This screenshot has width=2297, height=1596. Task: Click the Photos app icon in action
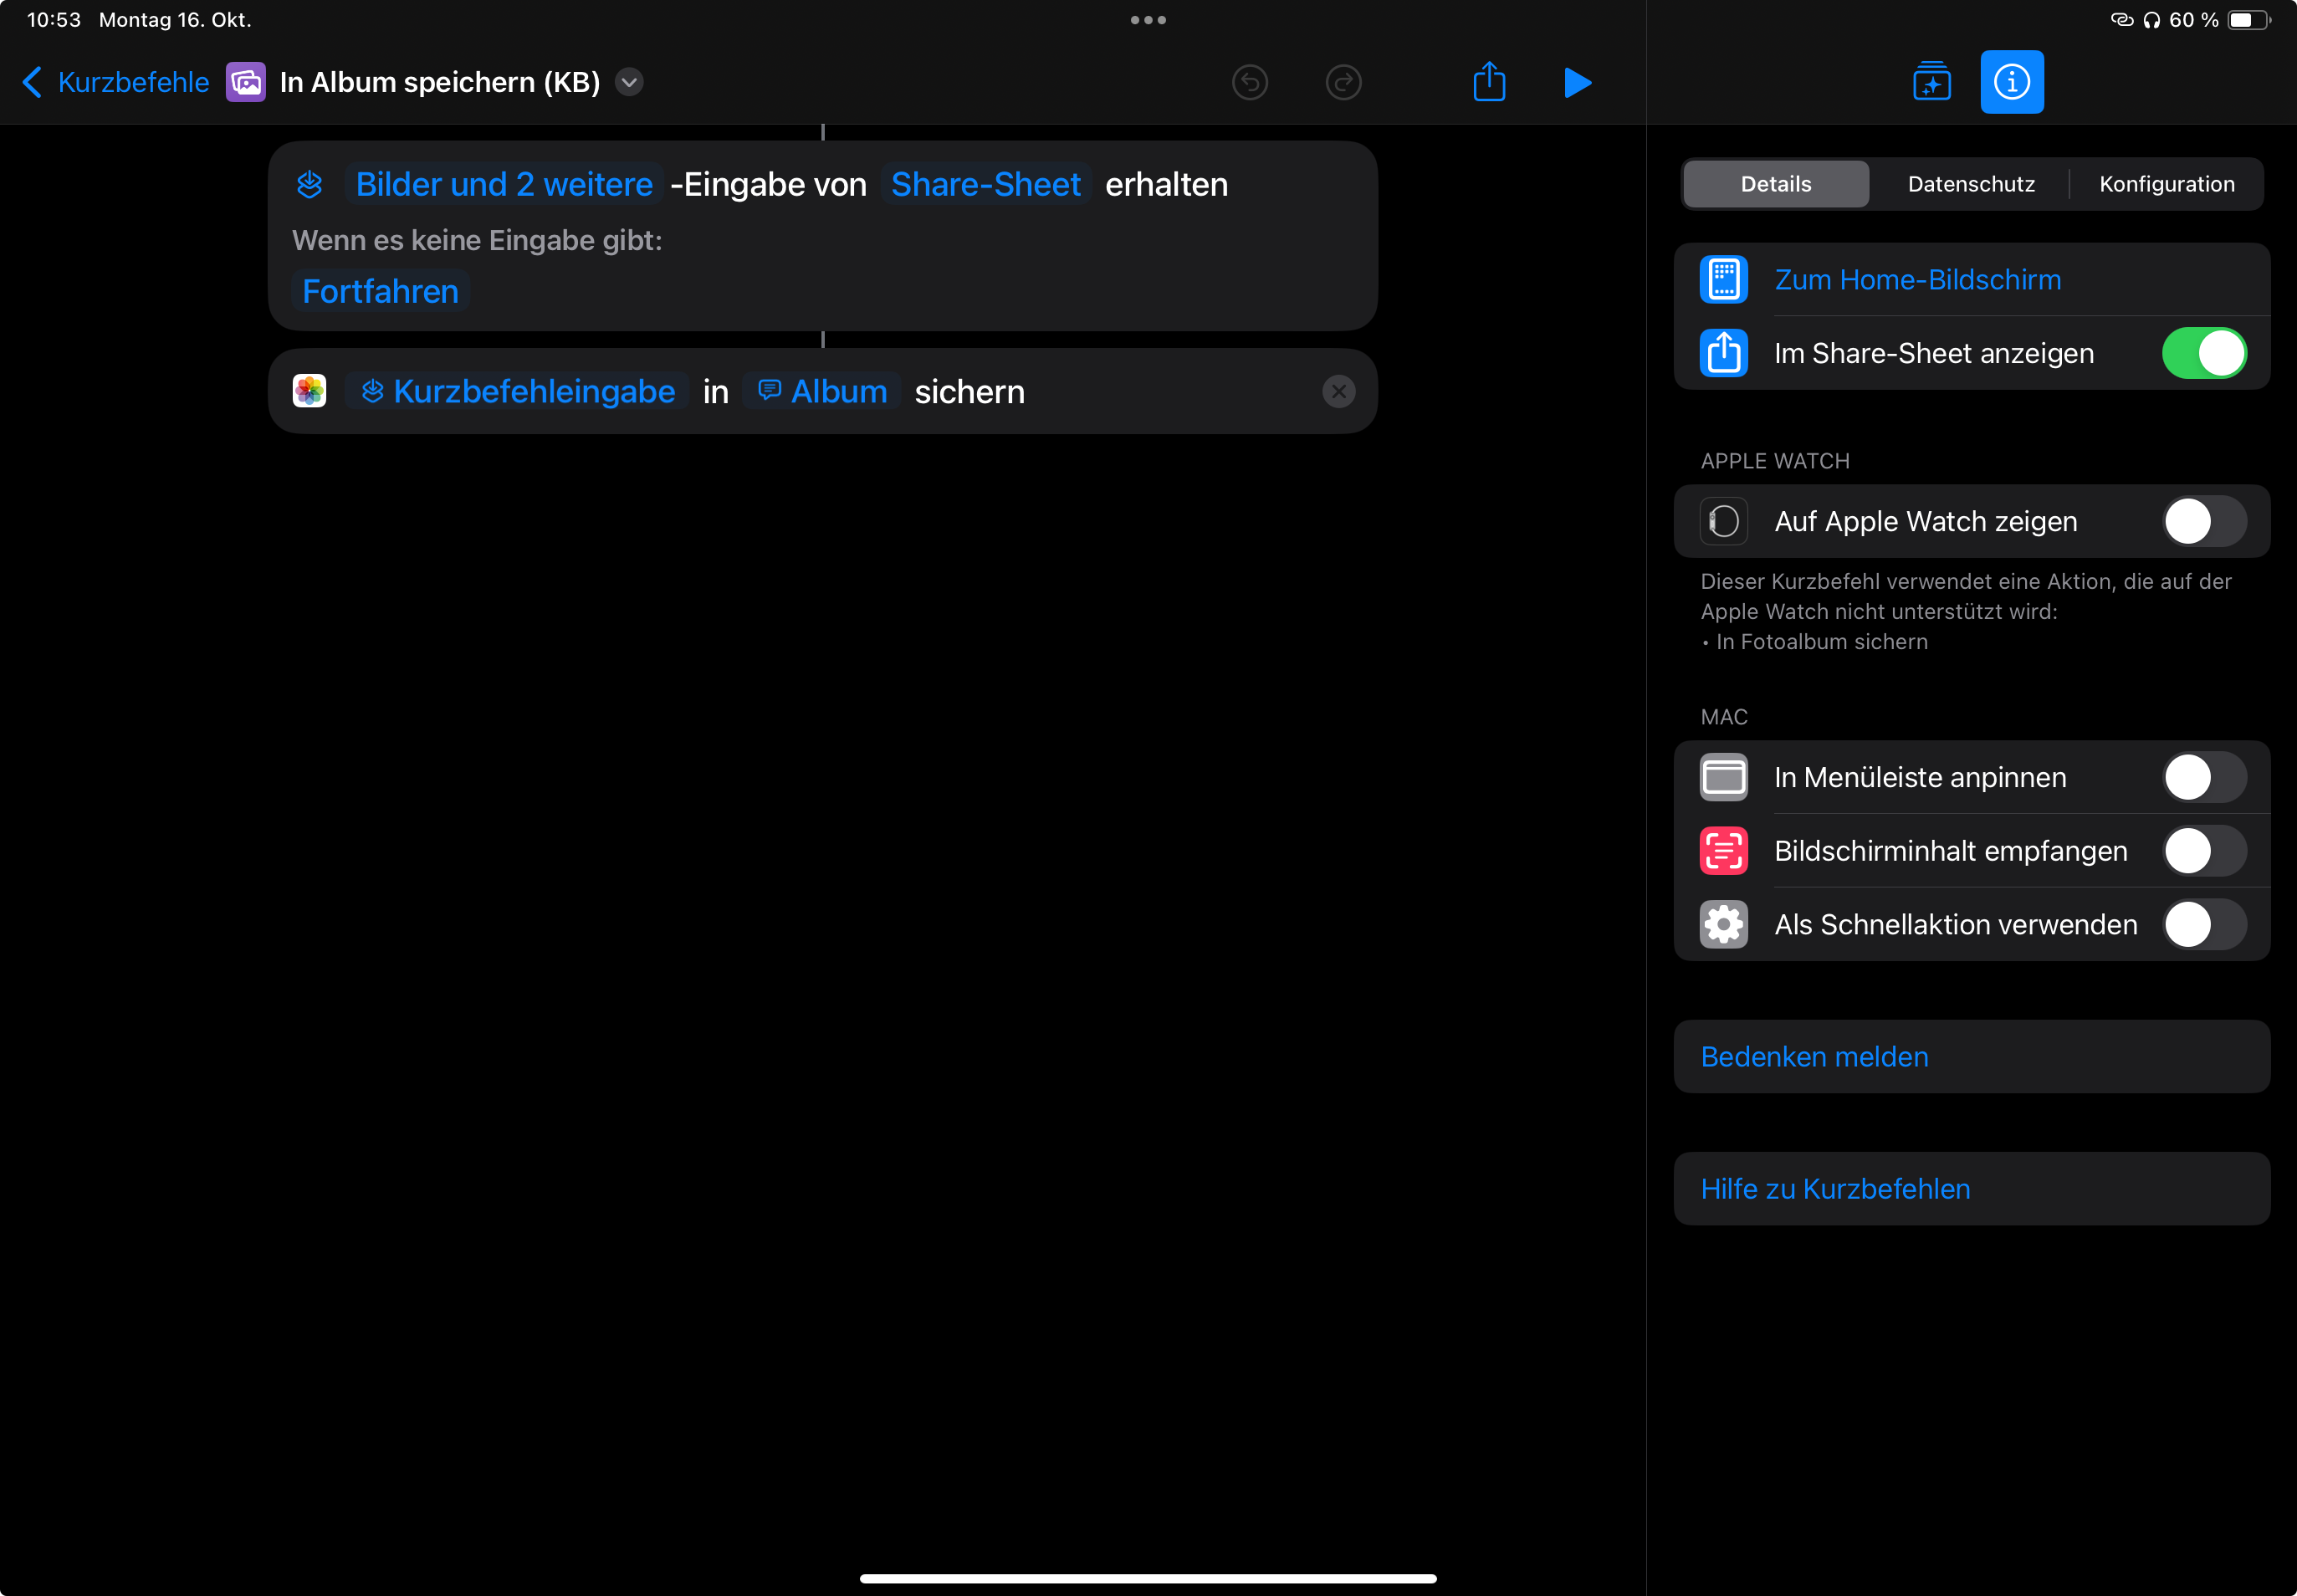tap(309, 391)
